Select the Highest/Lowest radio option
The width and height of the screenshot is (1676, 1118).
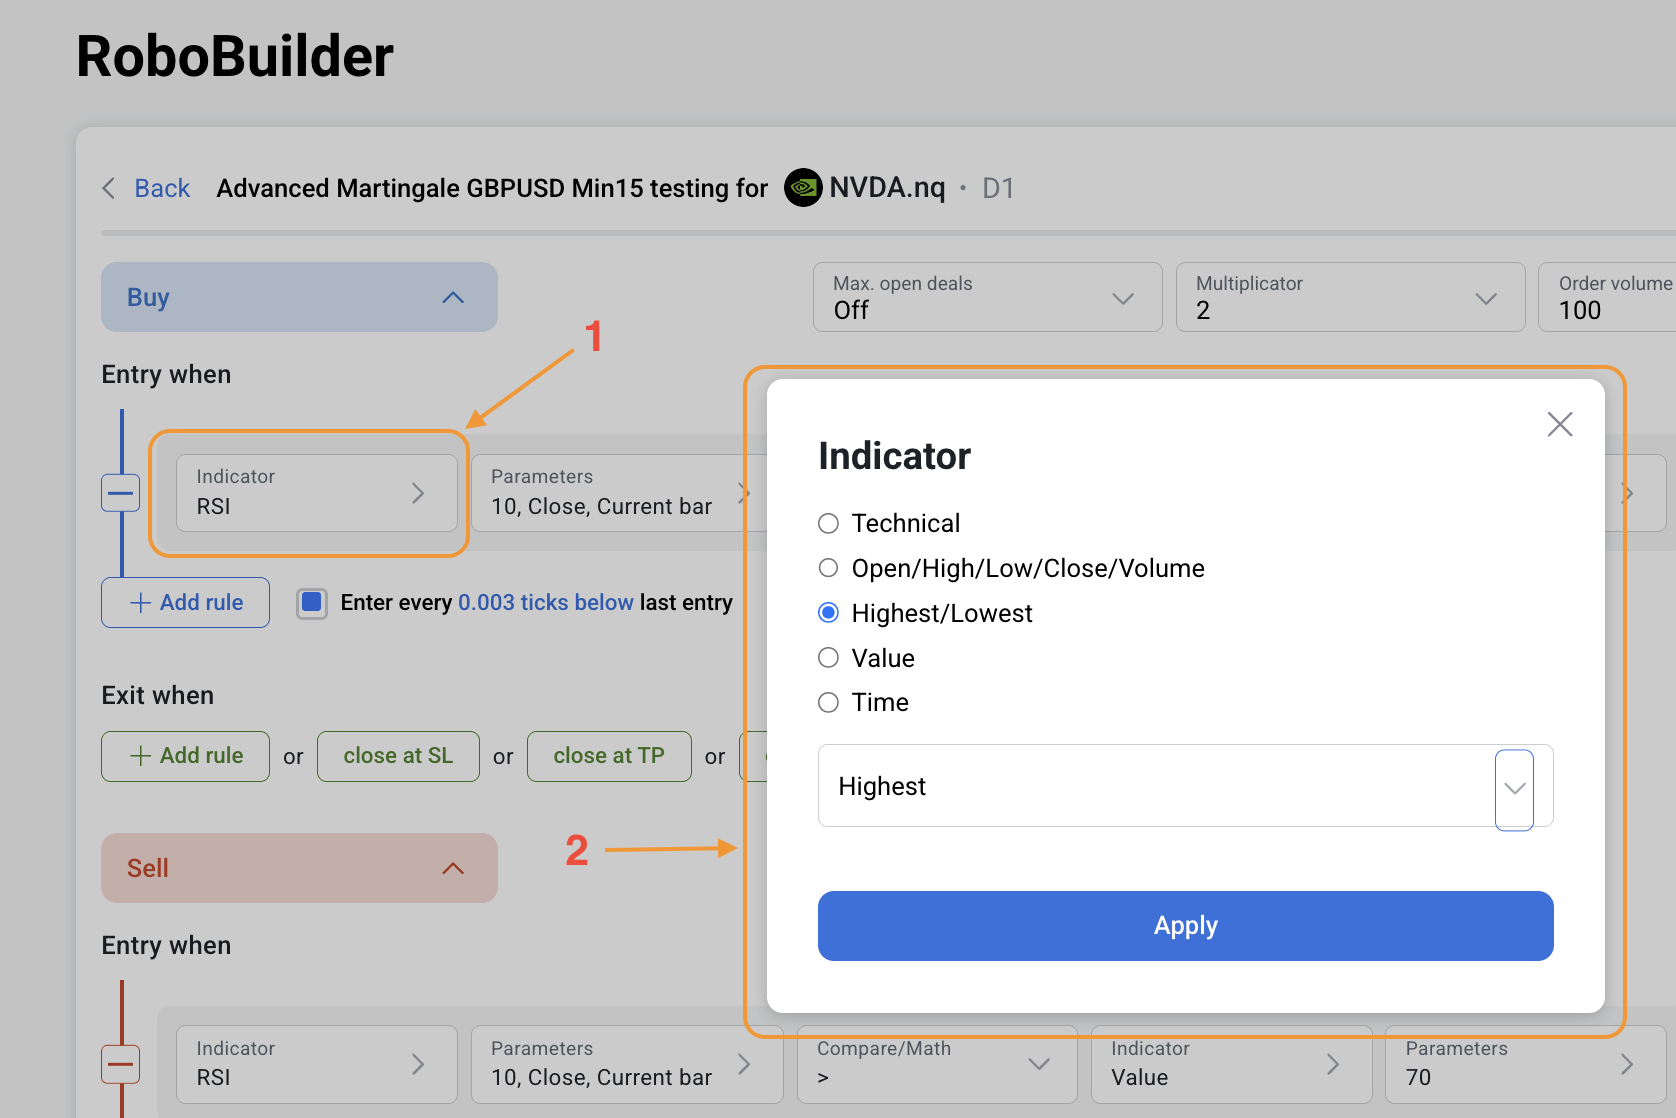tap(828, 613)
